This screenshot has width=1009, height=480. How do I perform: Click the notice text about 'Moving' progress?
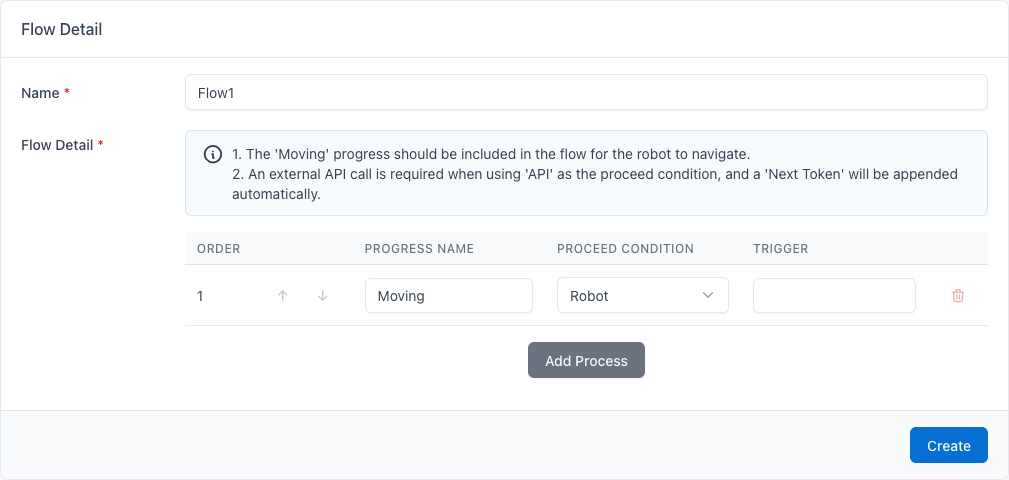coord(490,154)
